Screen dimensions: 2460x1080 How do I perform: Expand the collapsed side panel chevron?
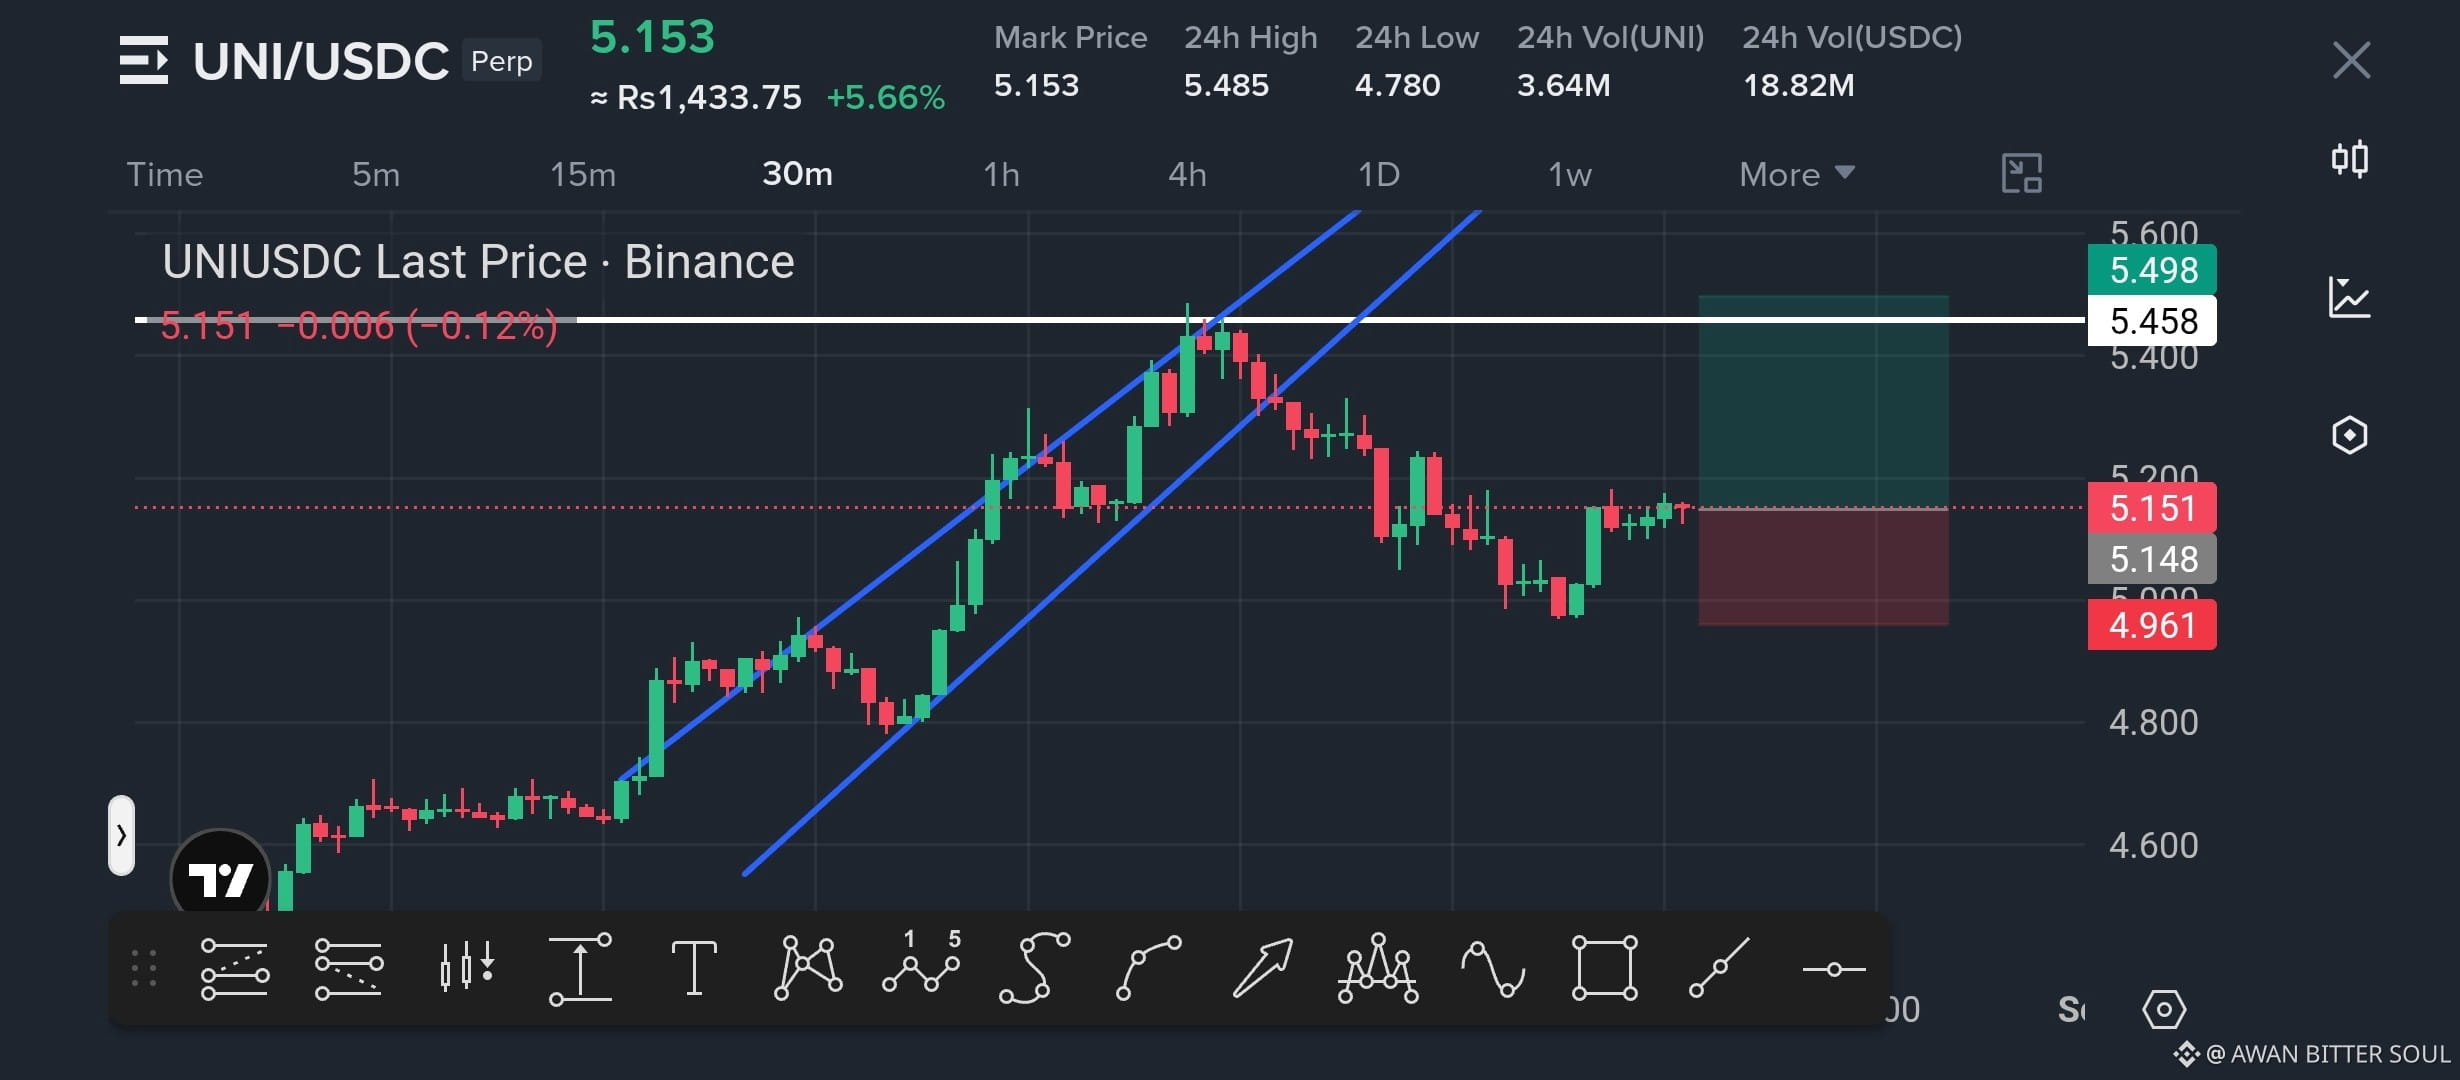(121, 835)
